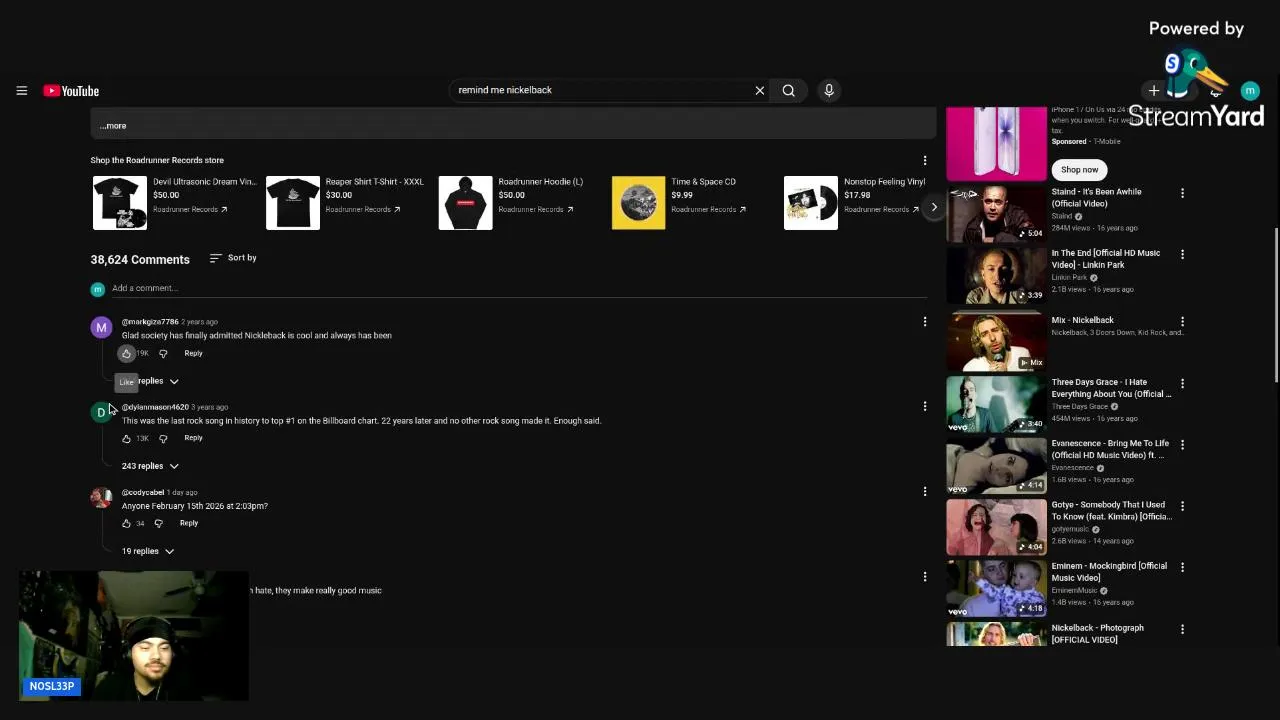The height and width of the screenshot is (720, 1280).
Task: Open the Create plus button
Action: pyautogui.click(x=1154, y=91)
